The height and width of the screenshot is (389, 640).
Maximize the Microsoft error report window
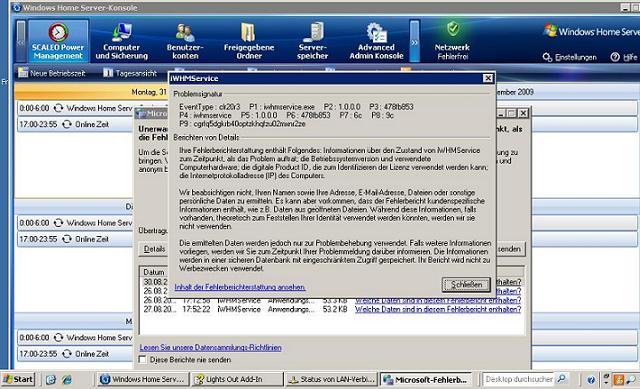pos(511,113)
